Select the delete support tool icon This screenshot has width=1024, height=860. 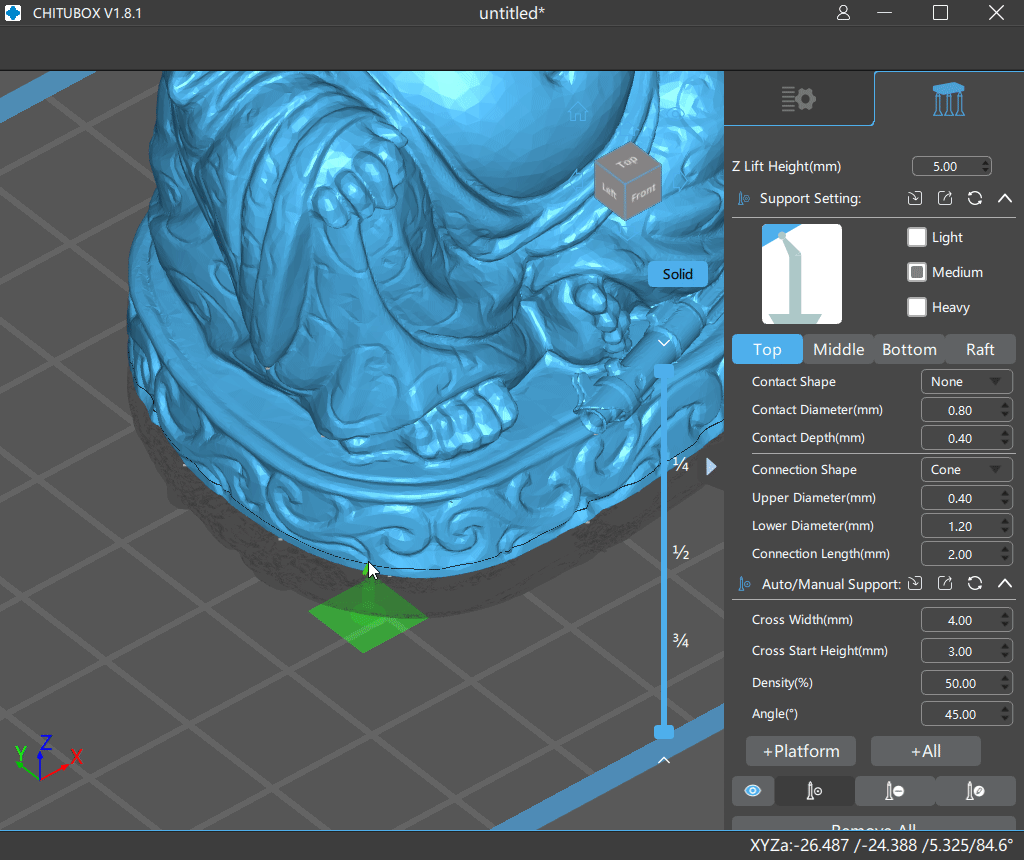click(x=895, y=791)
